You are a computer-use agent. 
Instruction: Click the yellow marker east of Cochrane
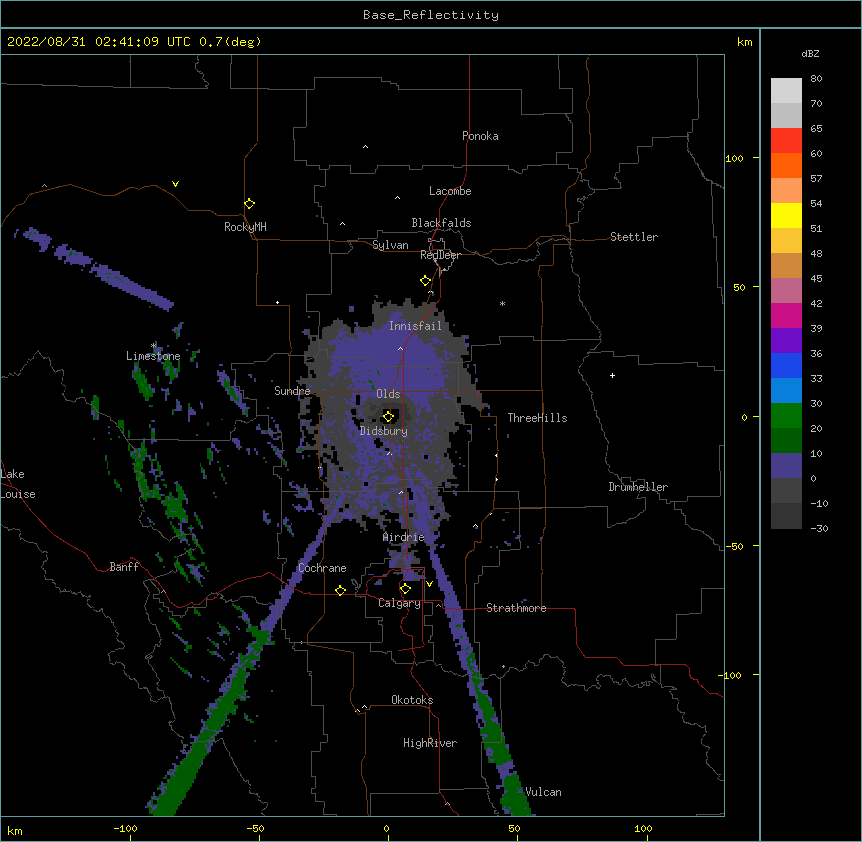click(340, 590)
